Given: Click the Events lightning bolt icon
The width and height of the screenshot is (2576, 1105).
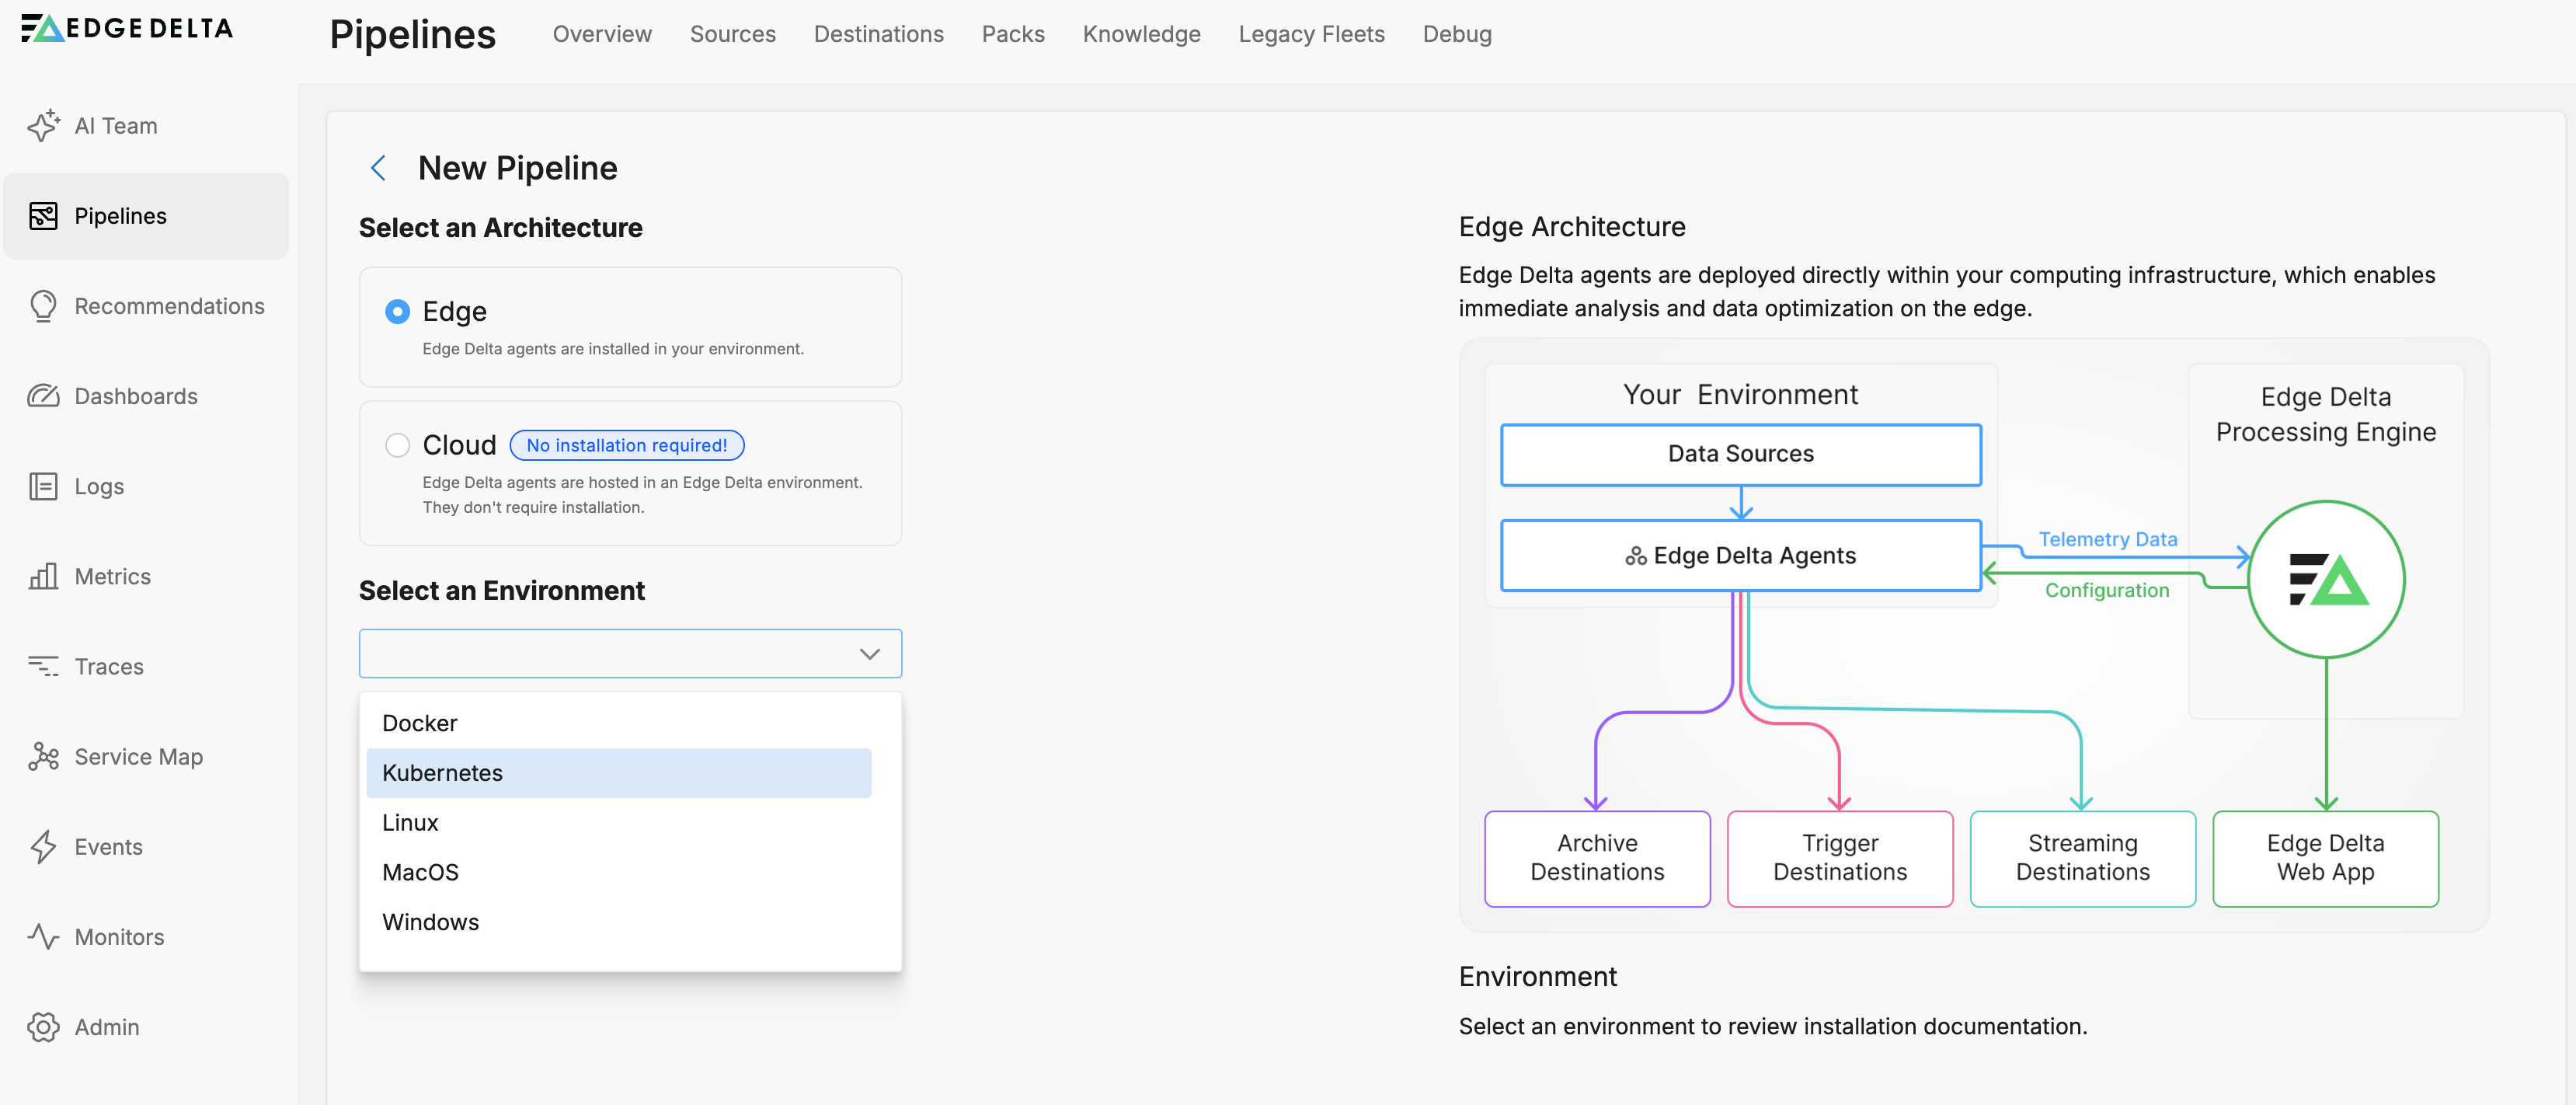Looking at the screenshot, I should tap(43, 846).
